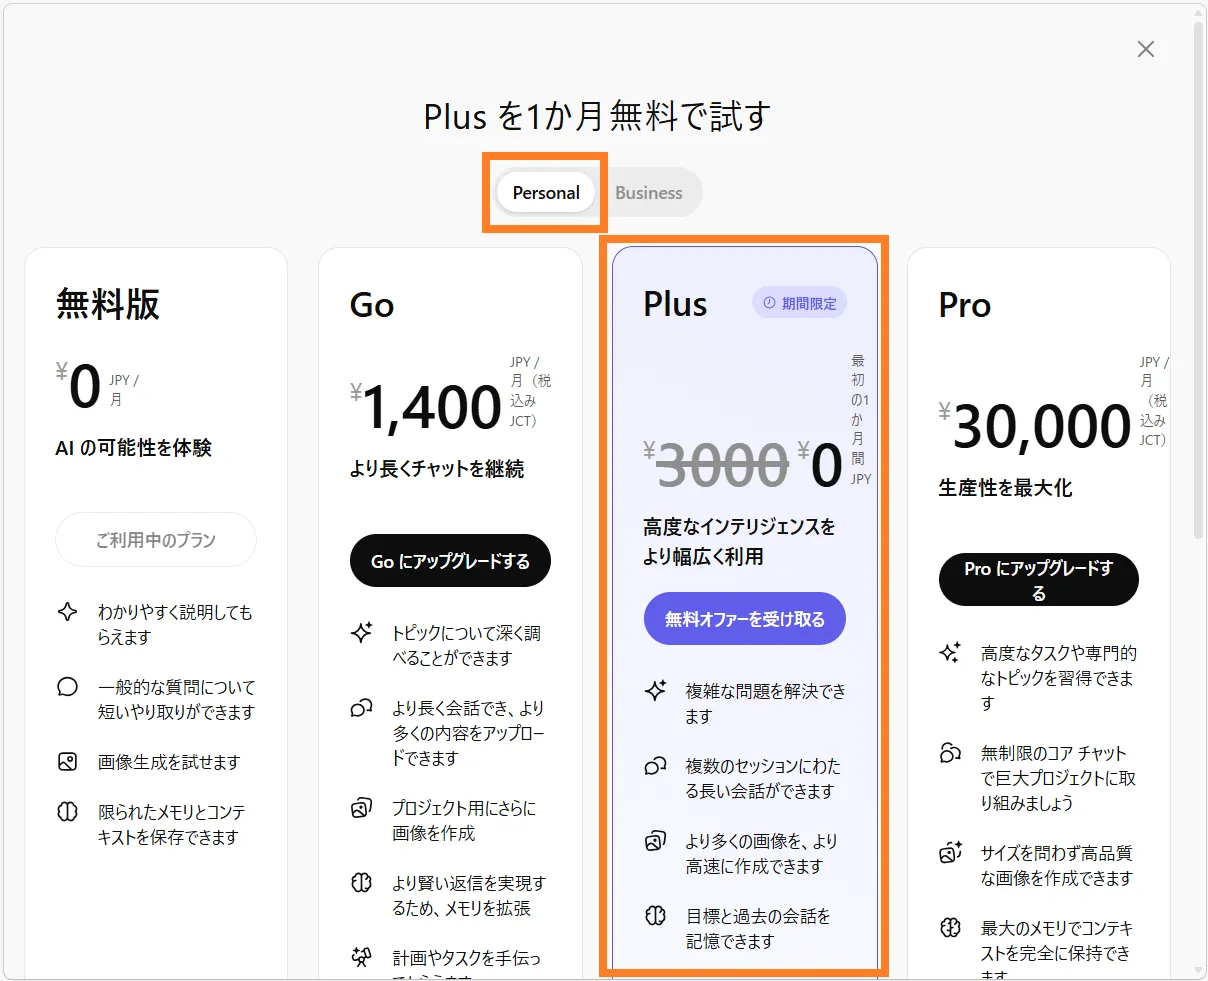Select the Personal plans tab
Screen dimensions: 1208x981
pyautogui.click(x=546, y=193)
